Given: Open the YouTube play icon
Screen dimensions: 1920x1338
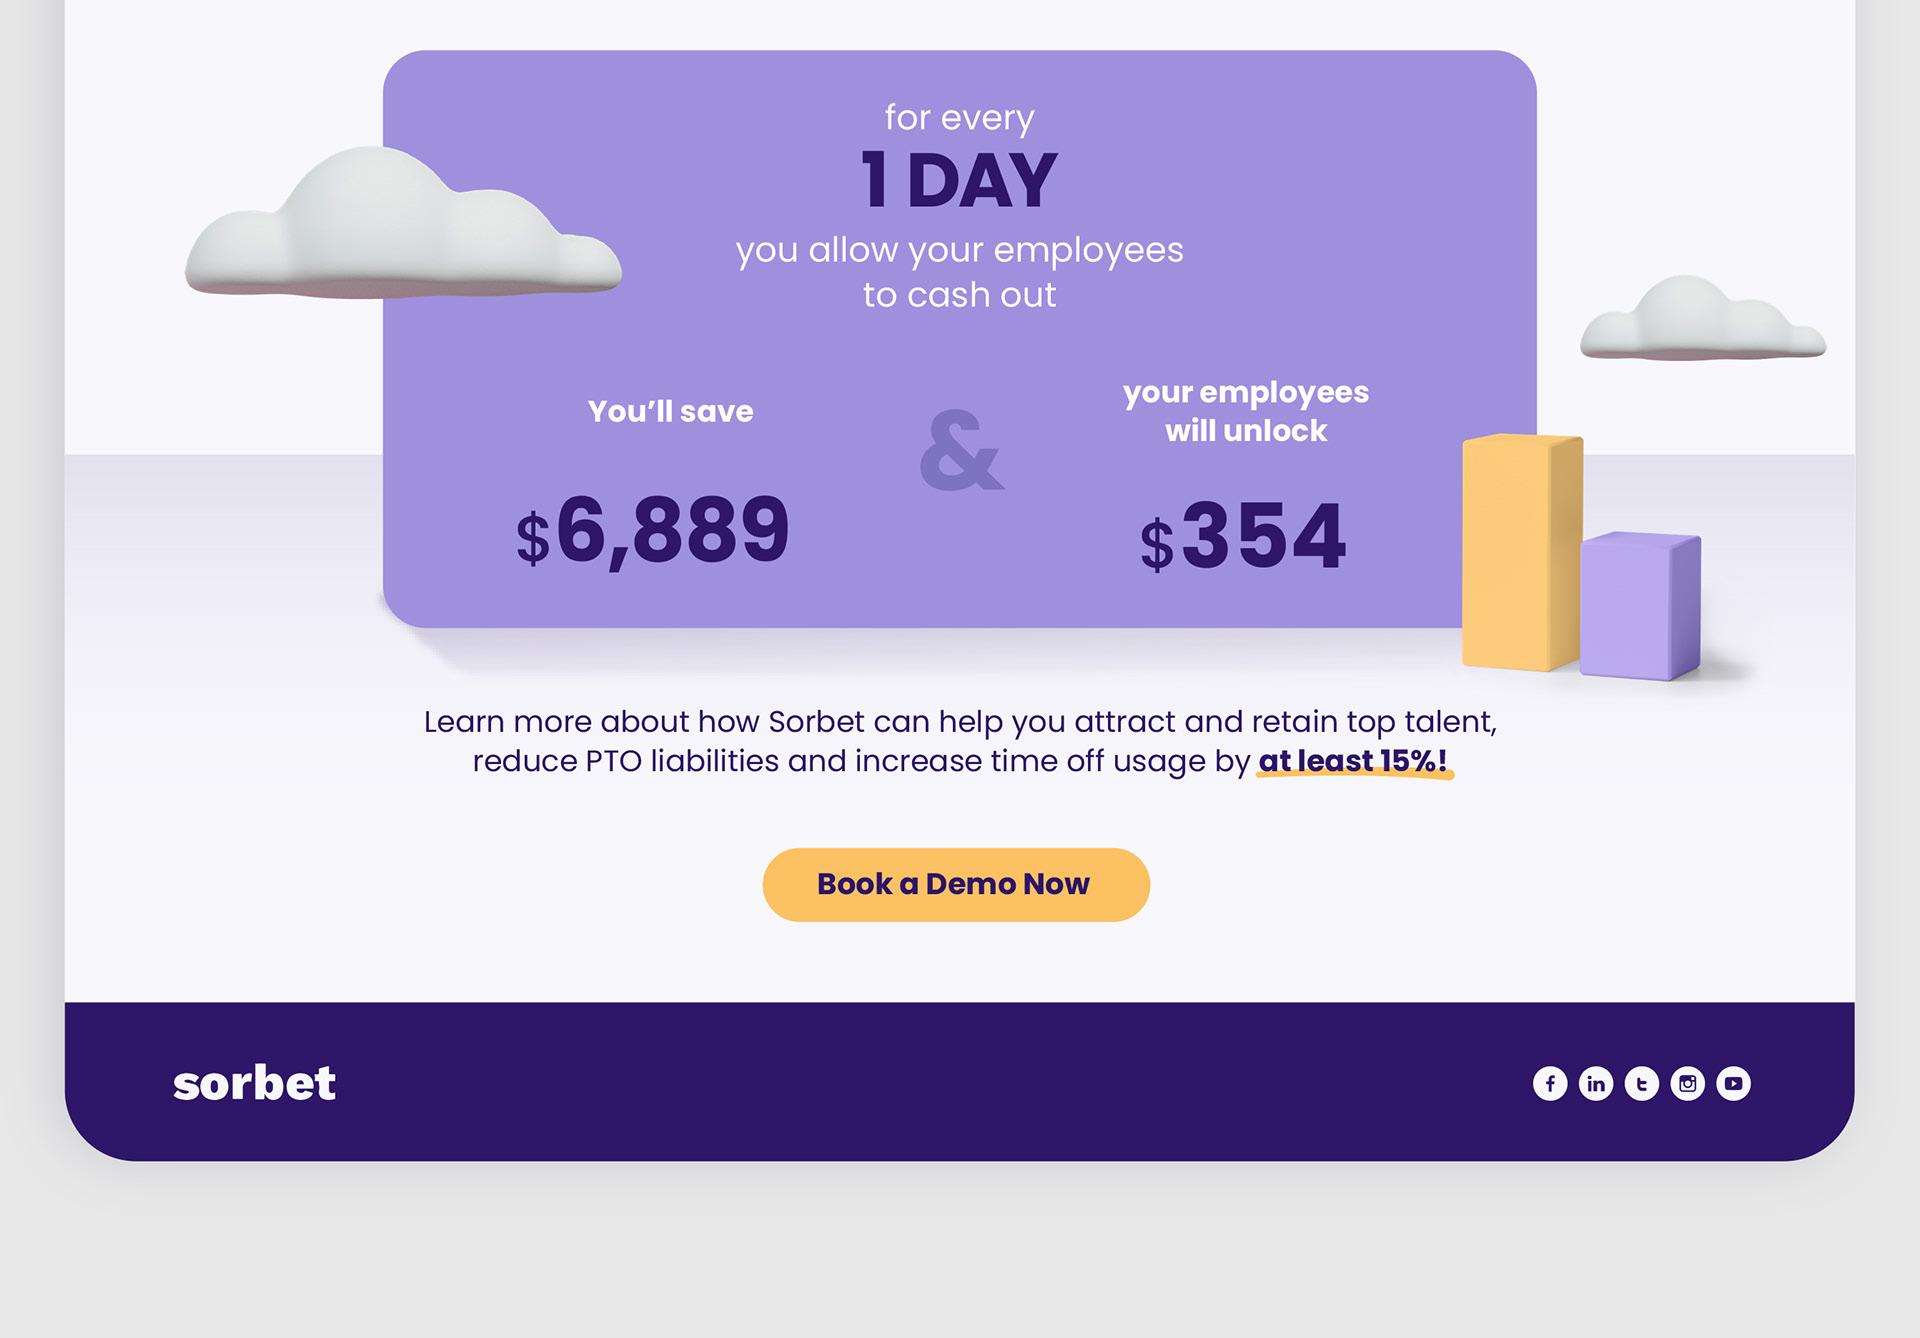Looking at the screenshot, I should coord(1734,1083).
